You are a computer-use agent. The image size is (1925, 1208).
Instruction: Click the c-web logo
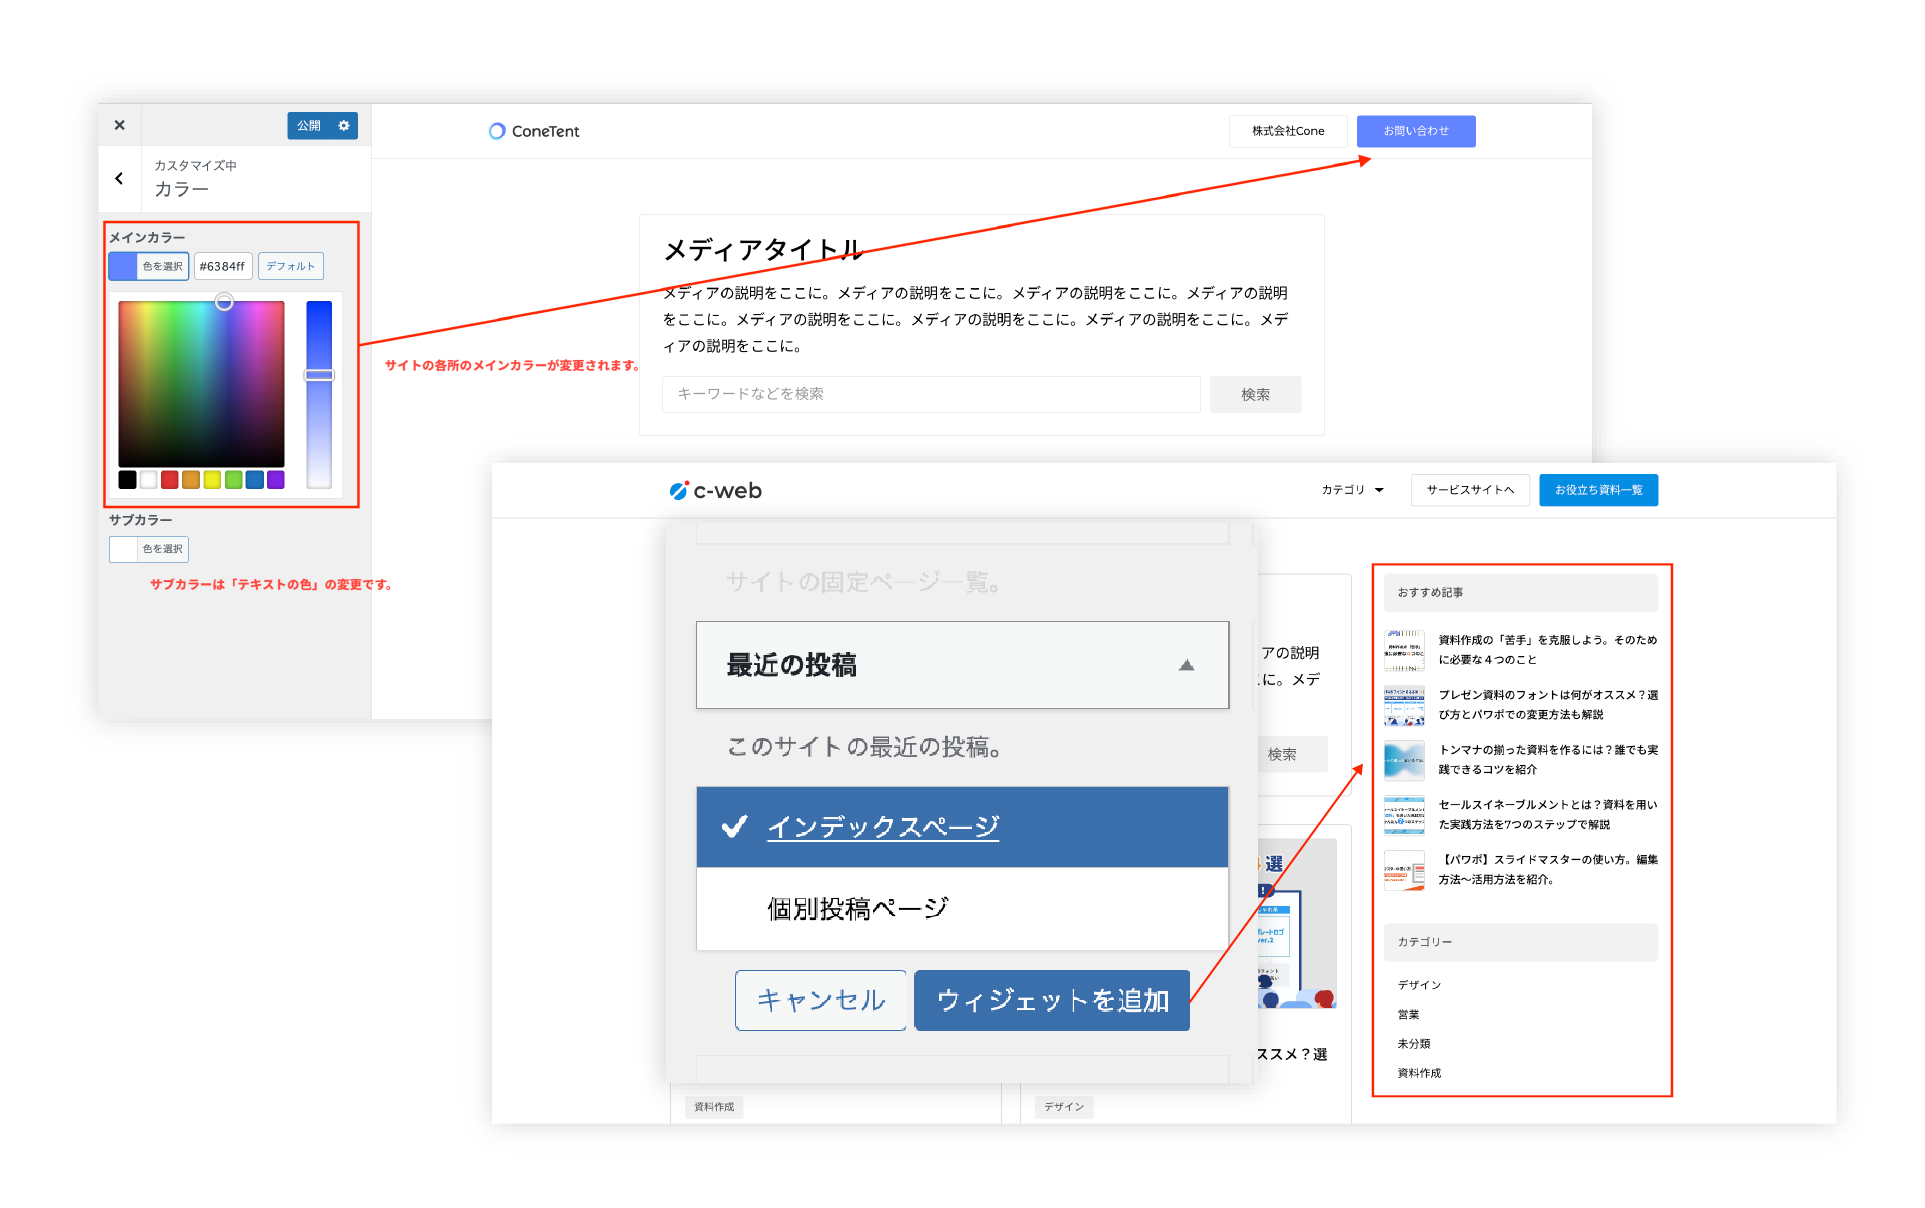pos(716,490)
